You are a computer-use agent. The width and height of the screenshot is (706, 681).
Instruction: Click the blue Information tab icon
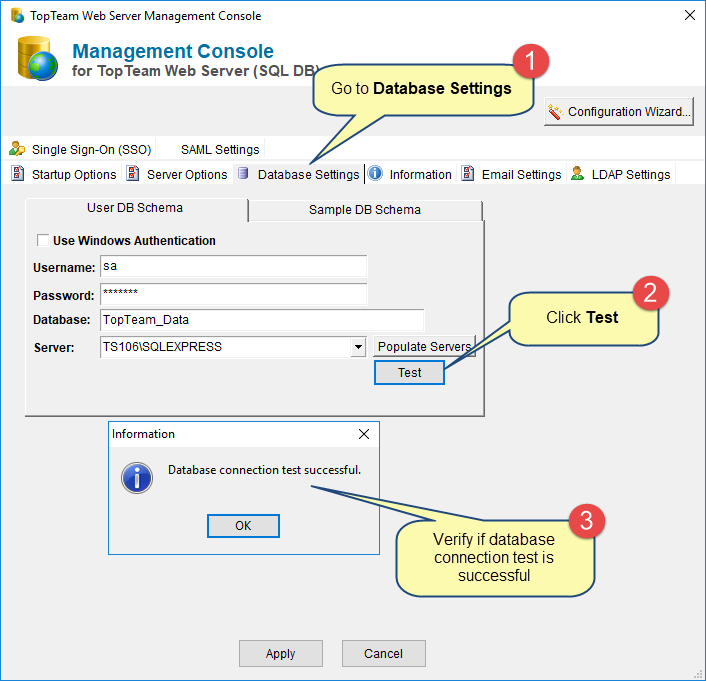pos(375,173)
